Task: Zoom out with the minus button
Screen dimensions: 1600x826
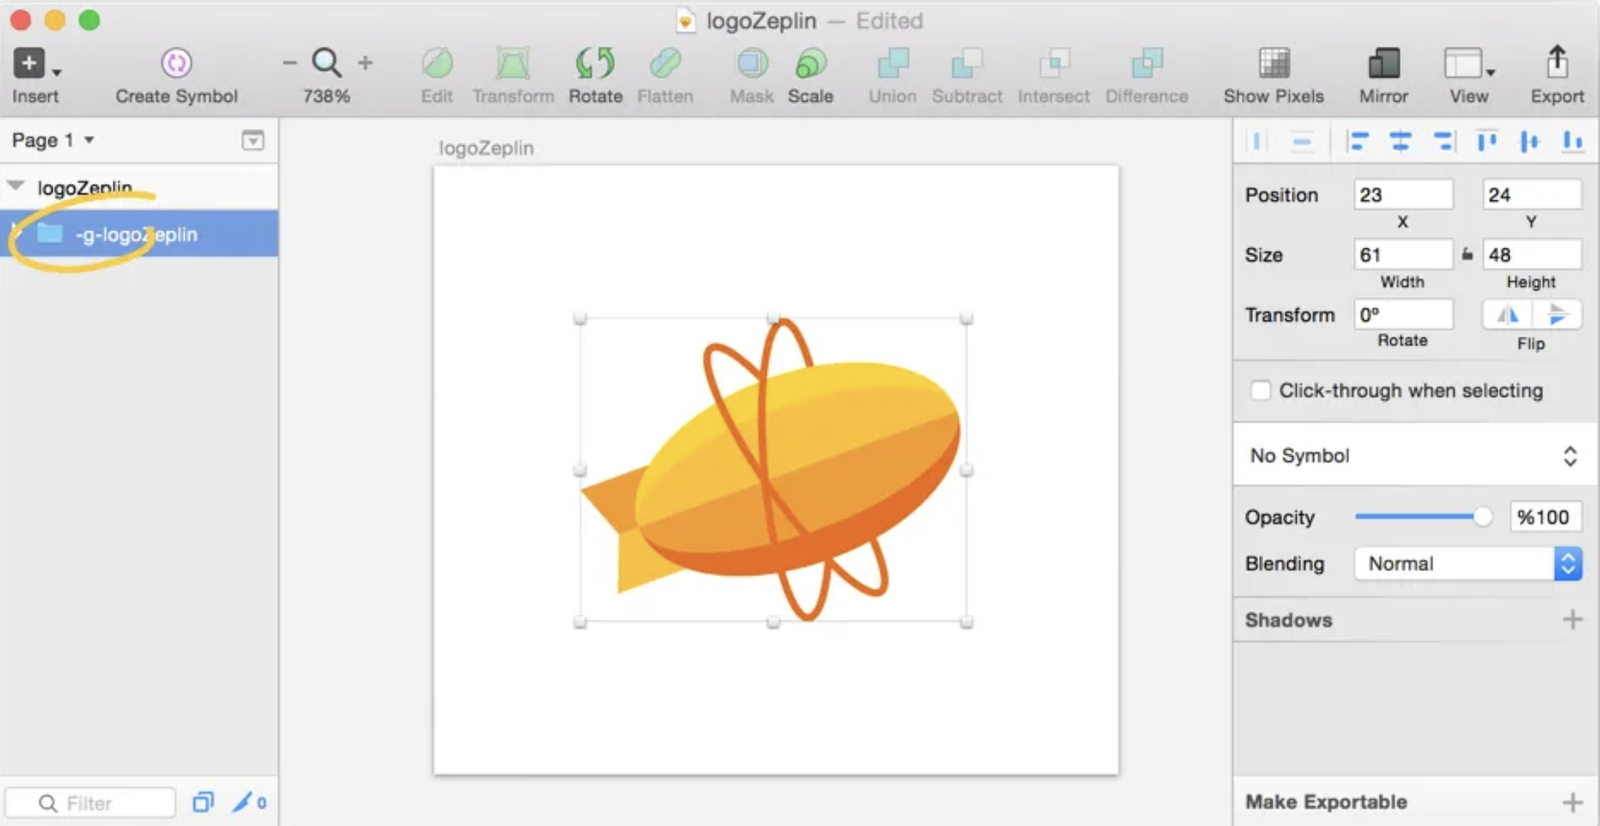Action: tap(289, 63)
